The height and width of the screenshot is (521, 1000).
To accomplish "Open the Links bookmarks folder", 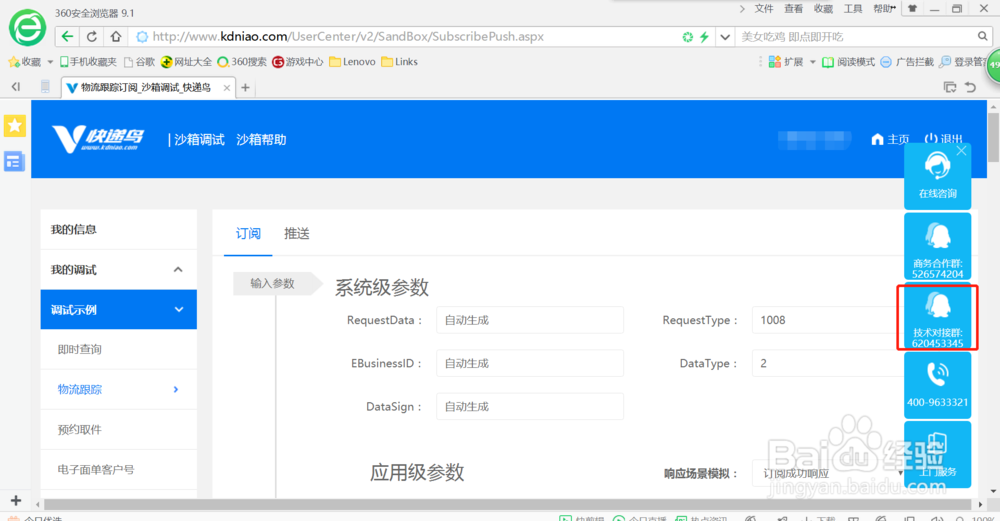I will click(x=399, y=62).
